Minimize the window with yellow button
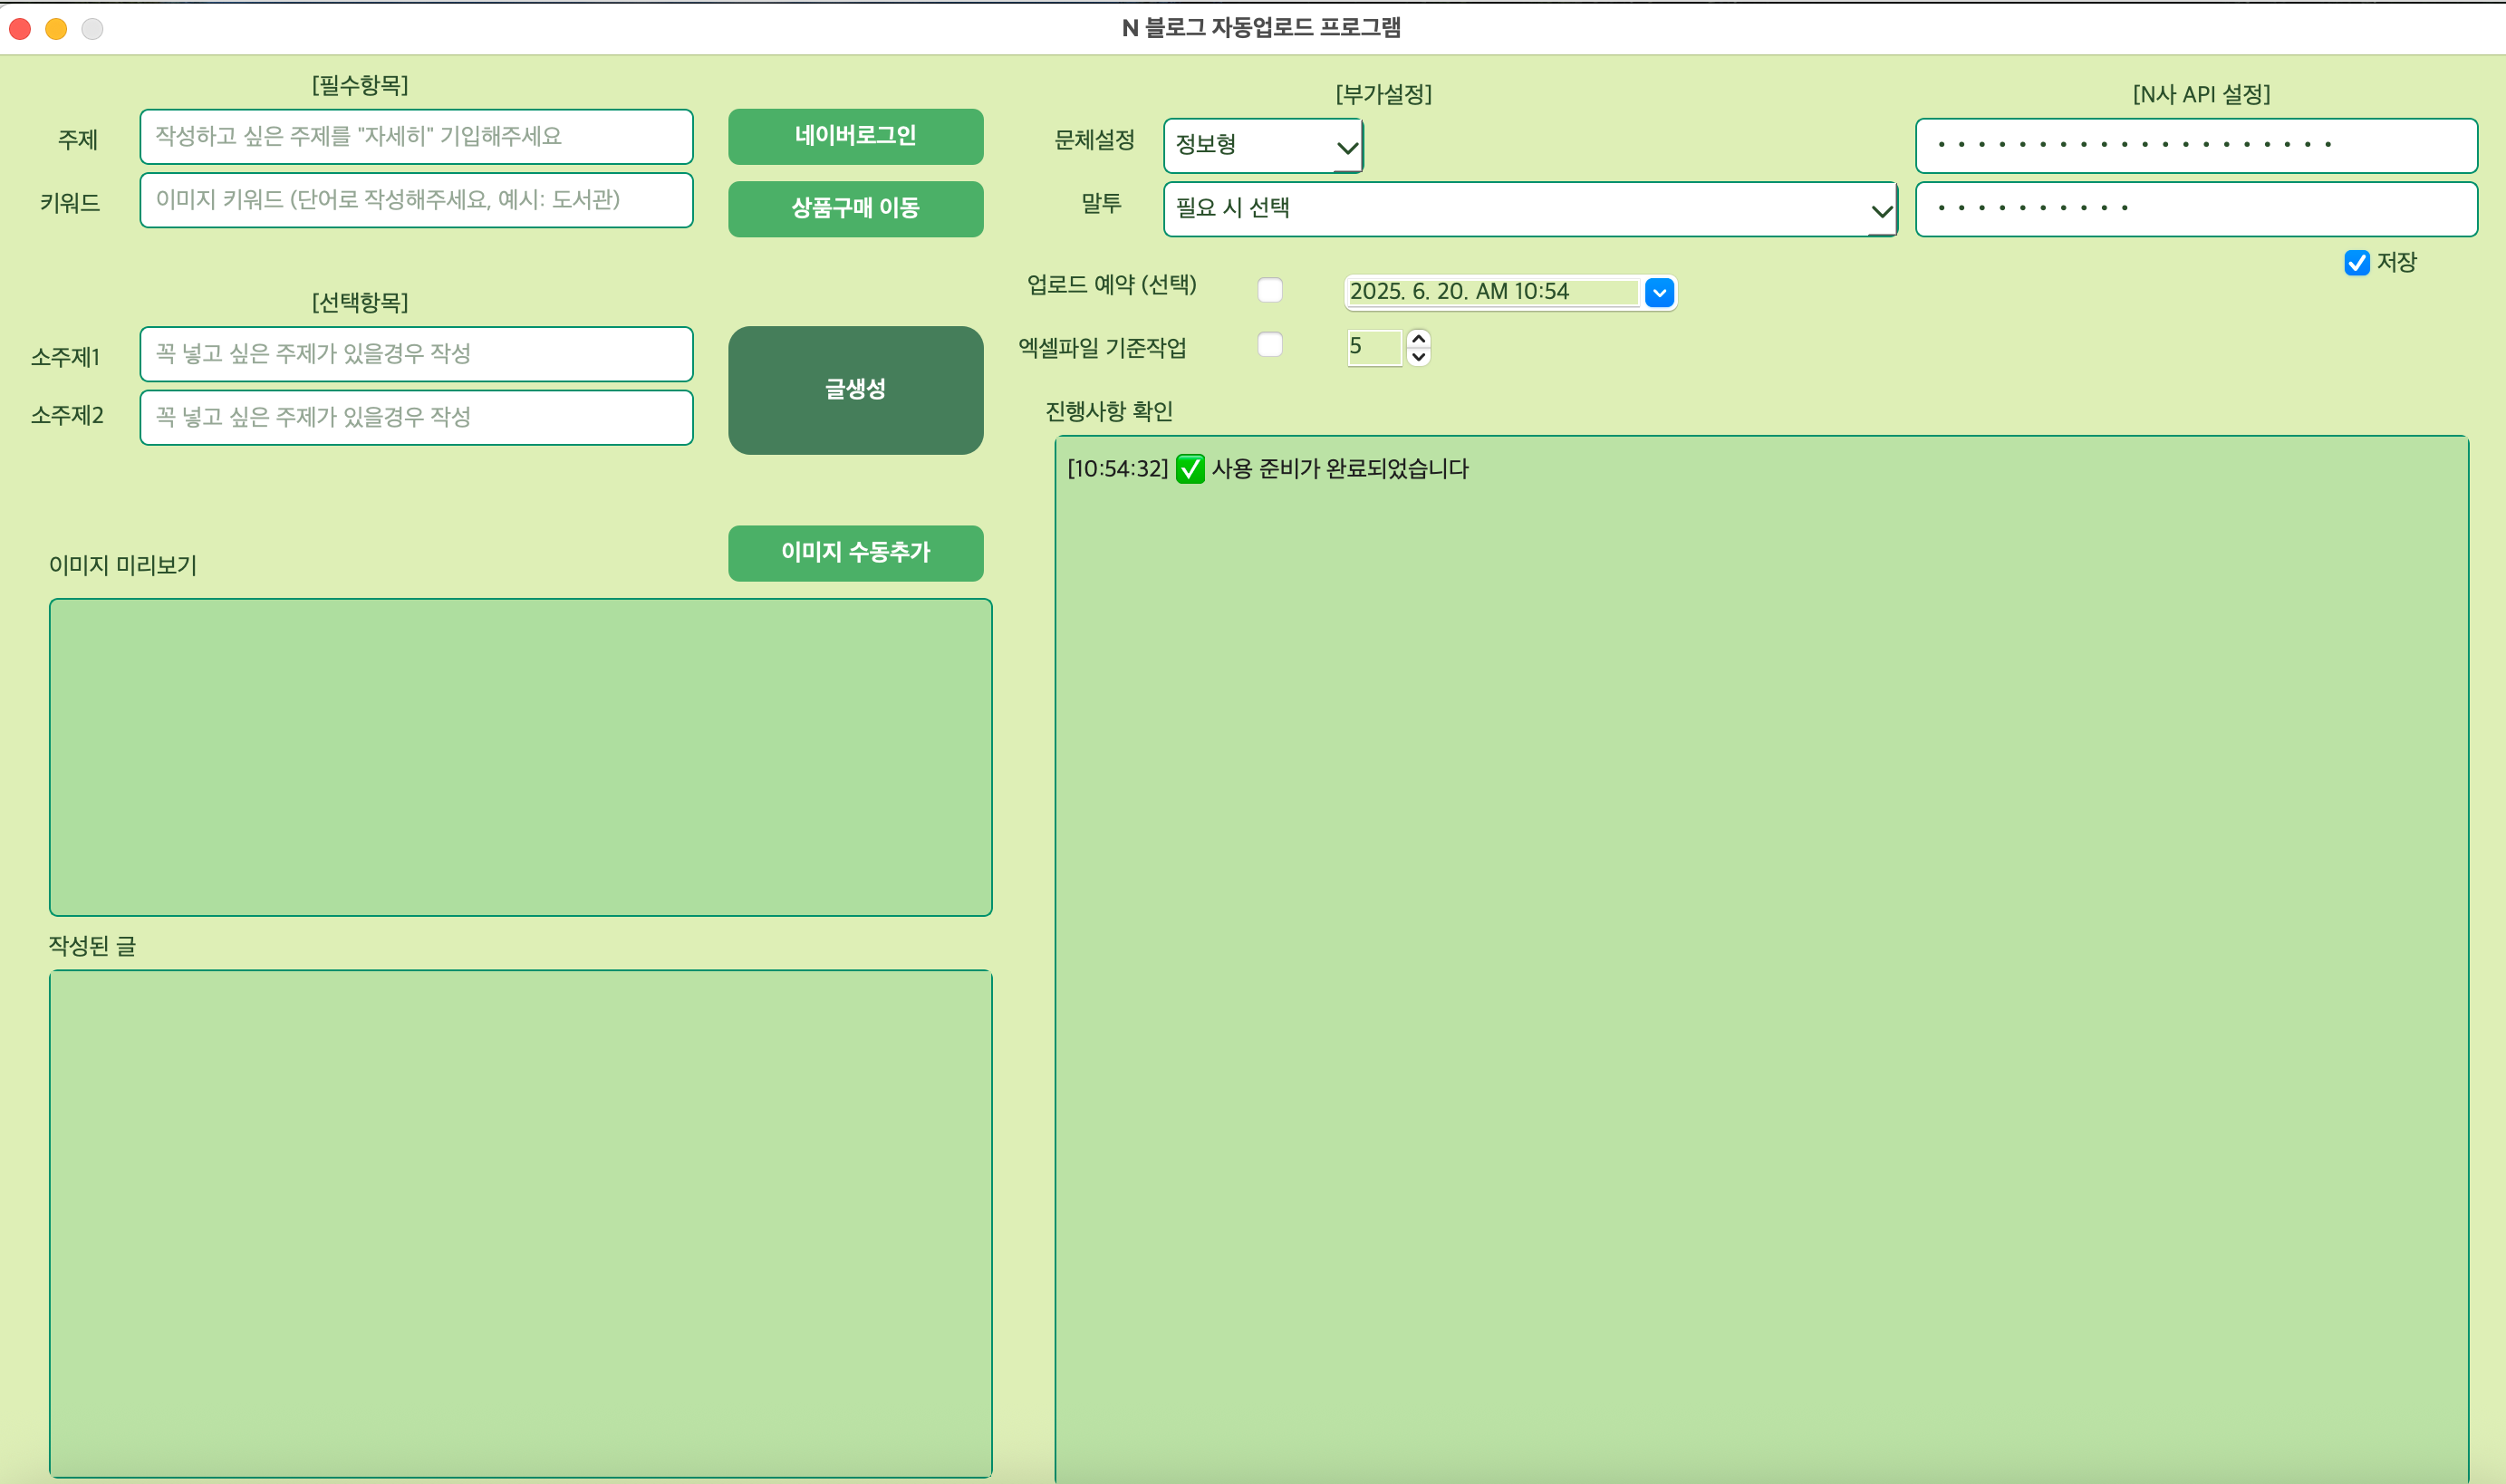 [56, 29]
